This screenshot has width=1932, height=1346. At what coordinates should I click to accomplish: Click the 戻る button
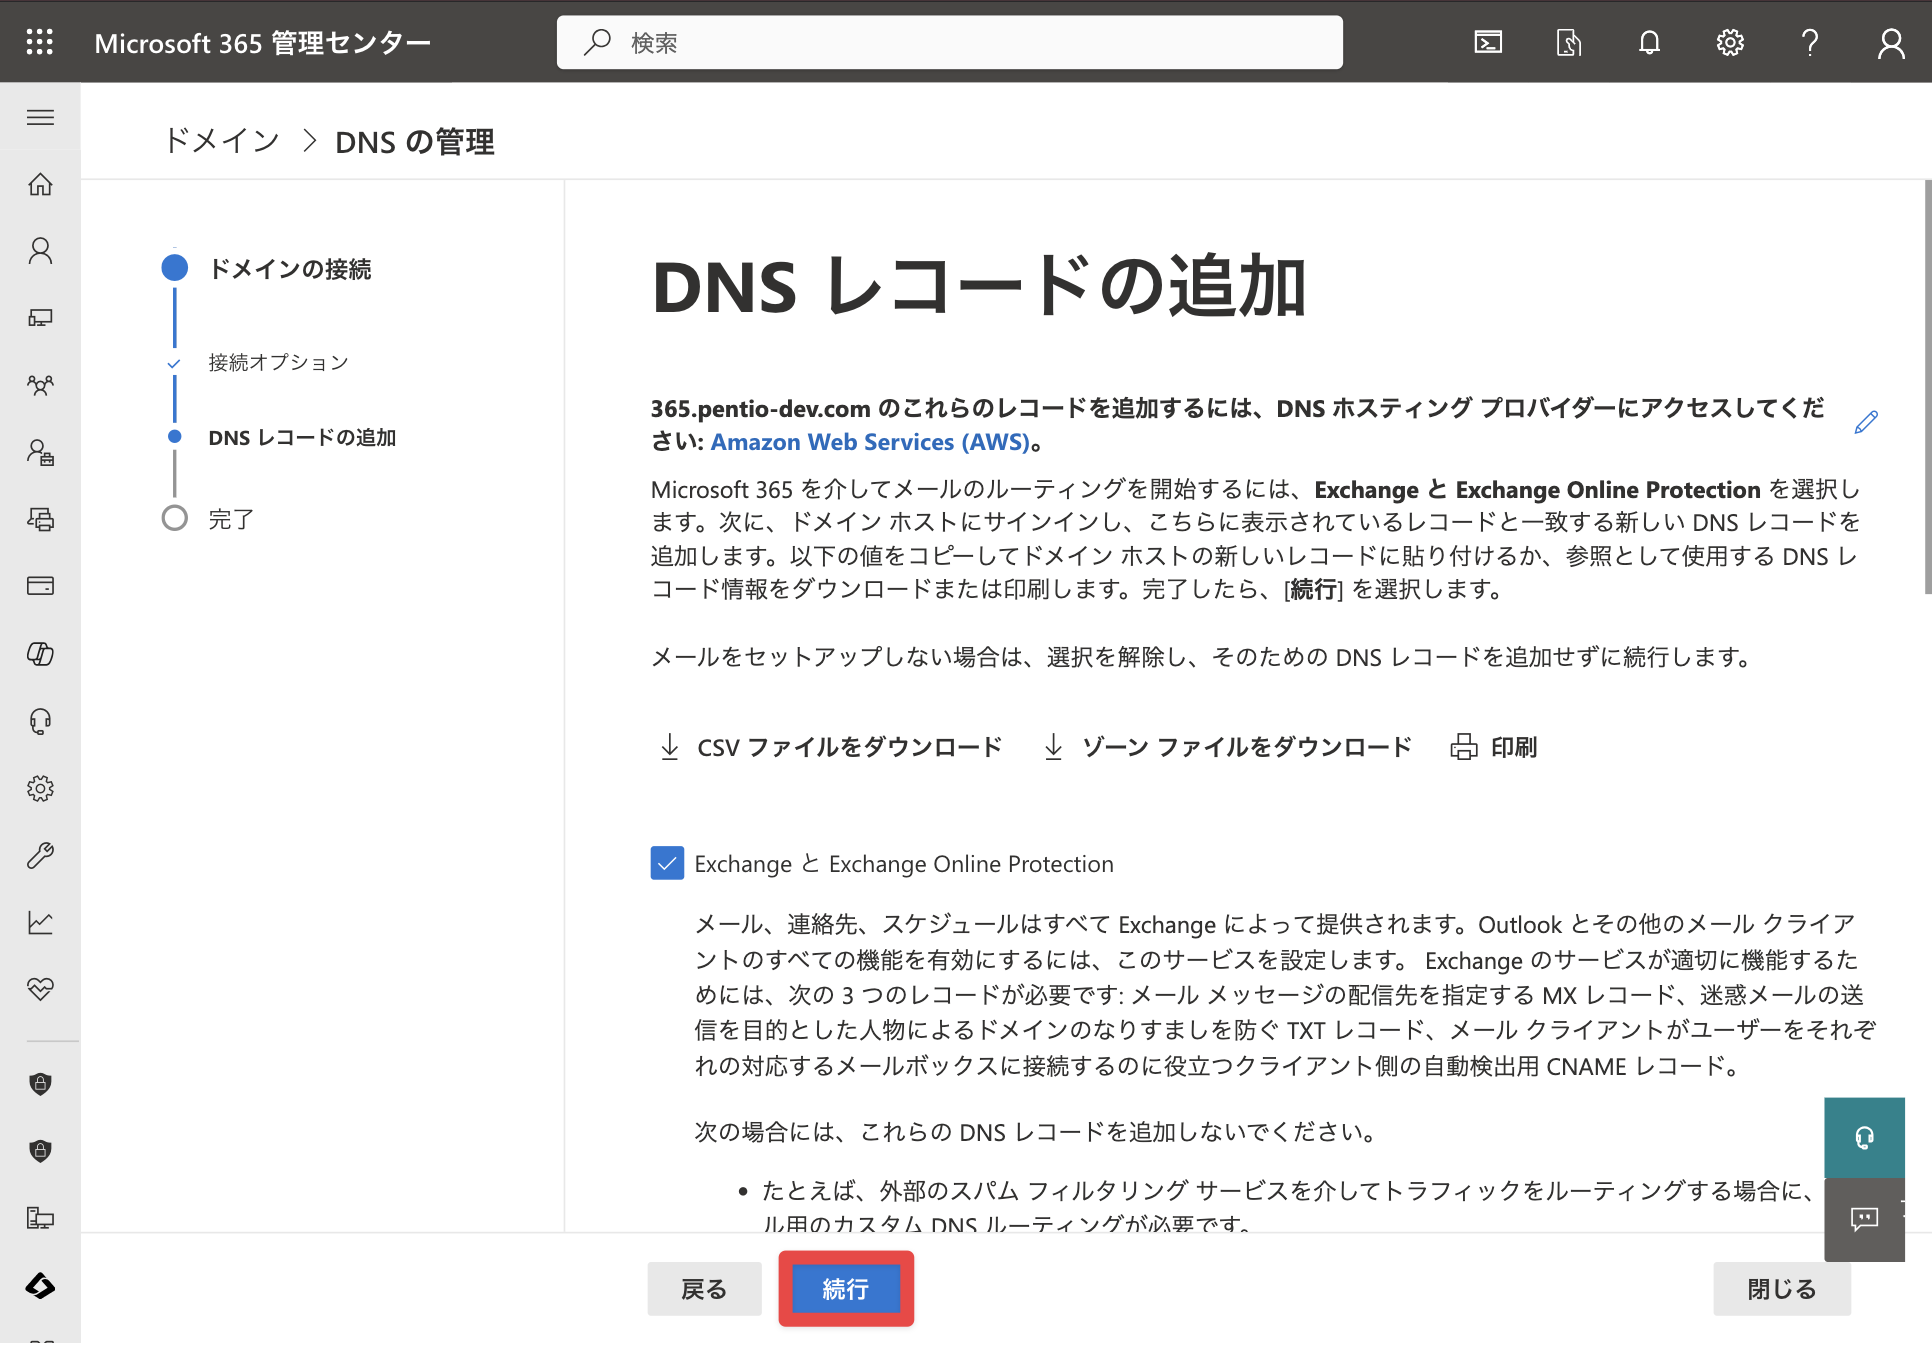704,1289
